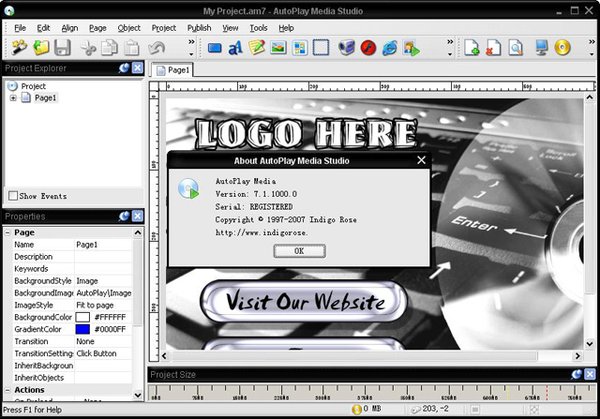Collapse the Page section in Properties
The width and height of the screenshot is (600, 419).
(8, 232)
